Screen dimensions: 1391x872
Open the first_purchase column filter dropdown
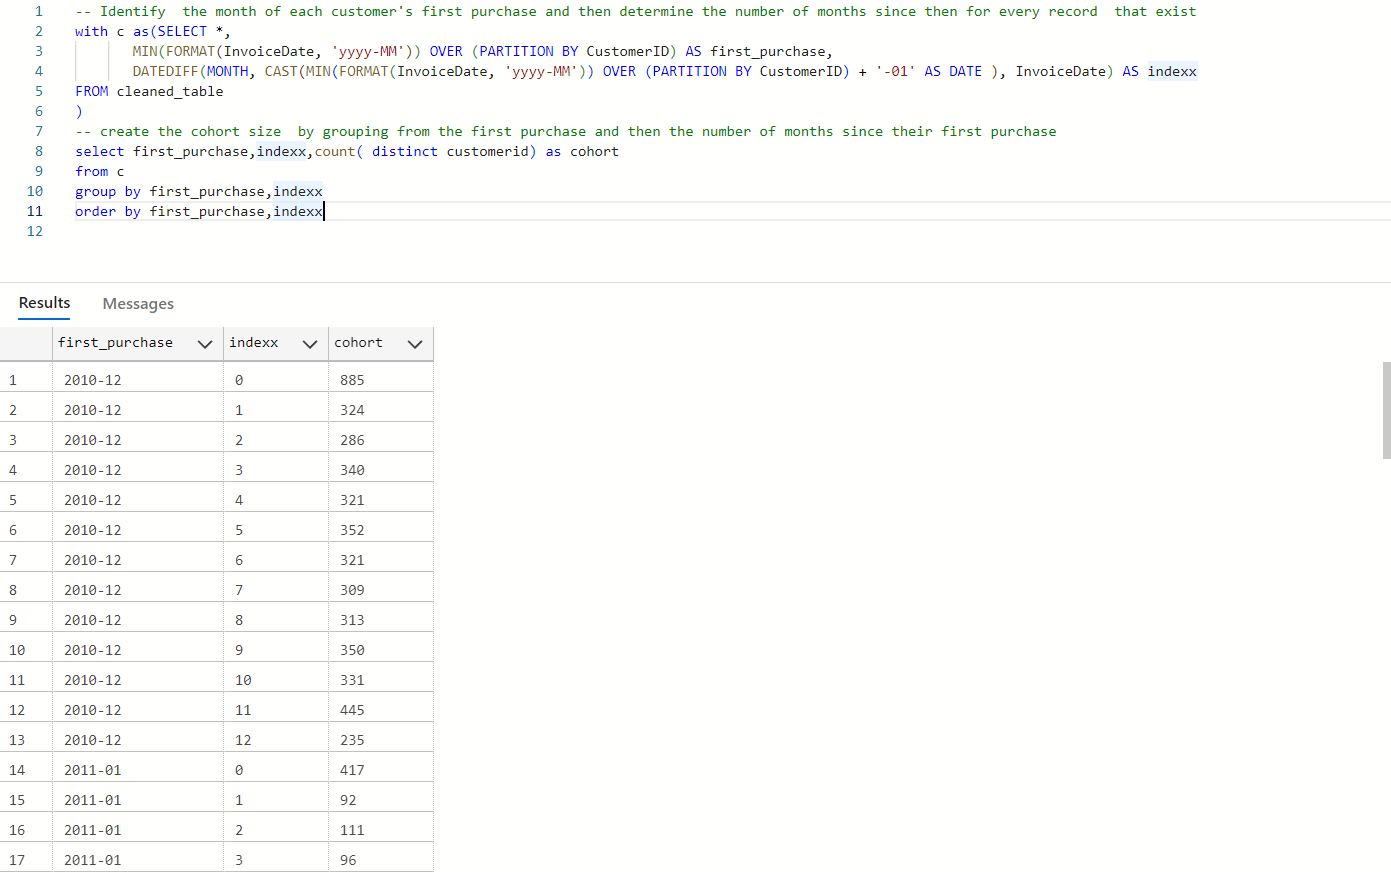click(205, 343)
